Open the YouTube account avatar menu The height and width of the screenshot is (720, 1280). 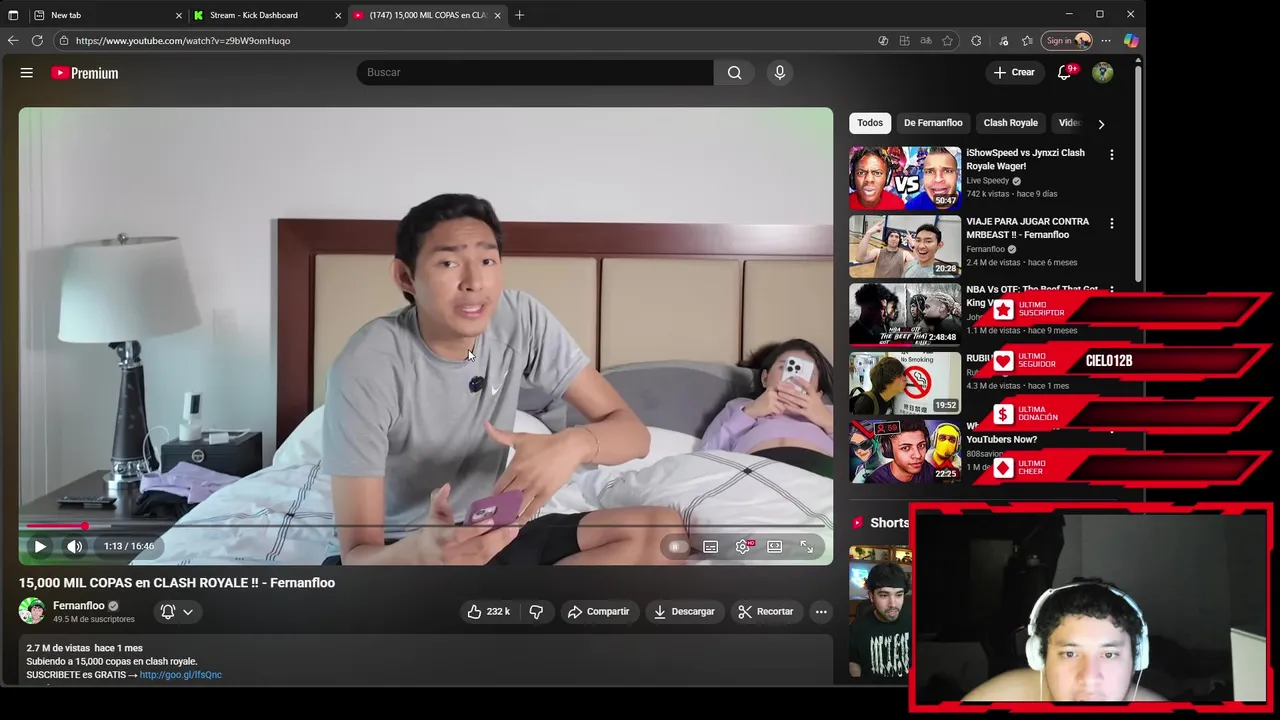[1102, 72]
